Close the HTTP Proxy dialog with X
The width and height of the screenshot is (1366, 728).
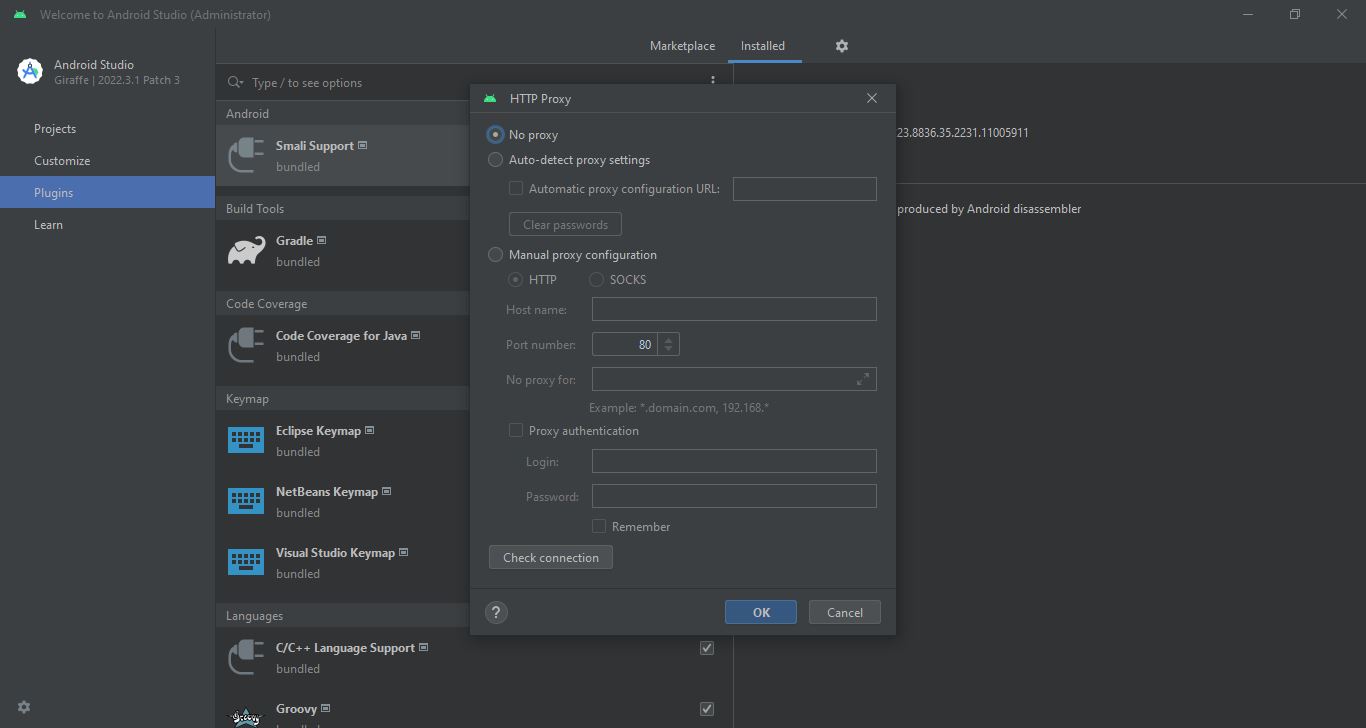click(x=872, y=98)
